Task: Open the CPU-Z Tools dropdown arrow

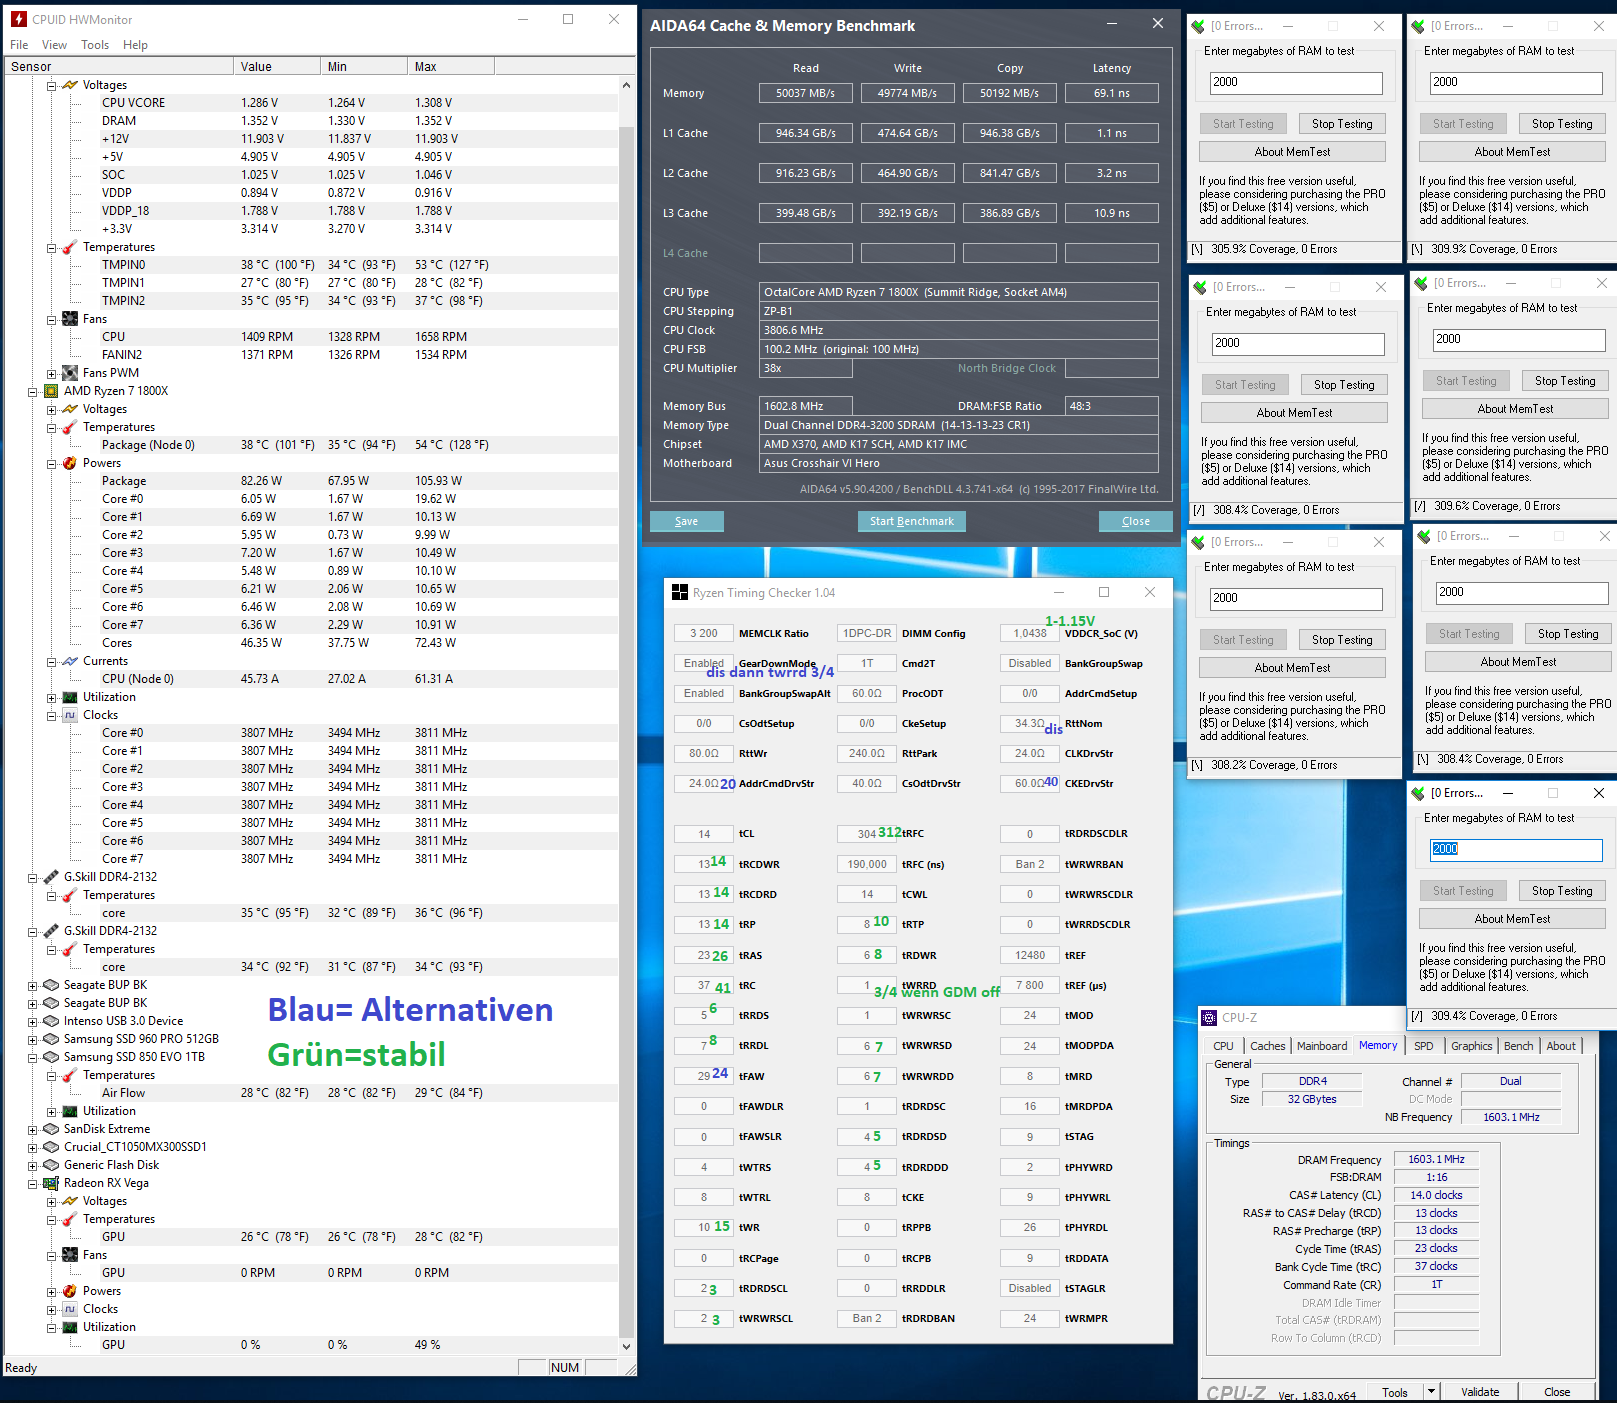Action: (1431, 1391)
